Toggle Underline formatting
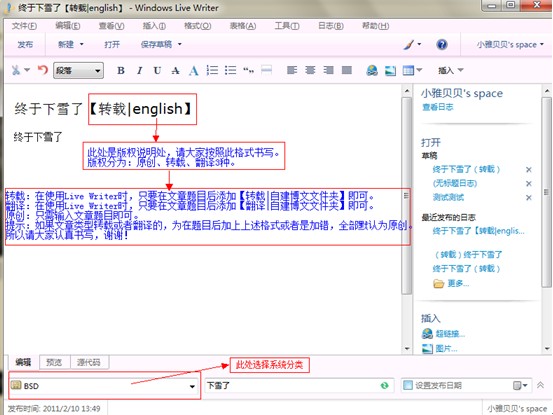This screenshot has width=553, height=415. tap(157, 71)
